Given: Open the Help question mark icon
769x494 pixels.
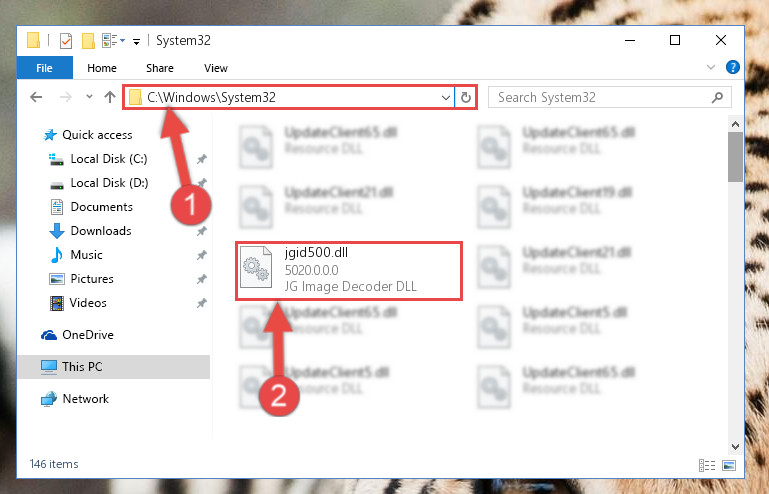Looking at the screenshot, I should [732, 67].
